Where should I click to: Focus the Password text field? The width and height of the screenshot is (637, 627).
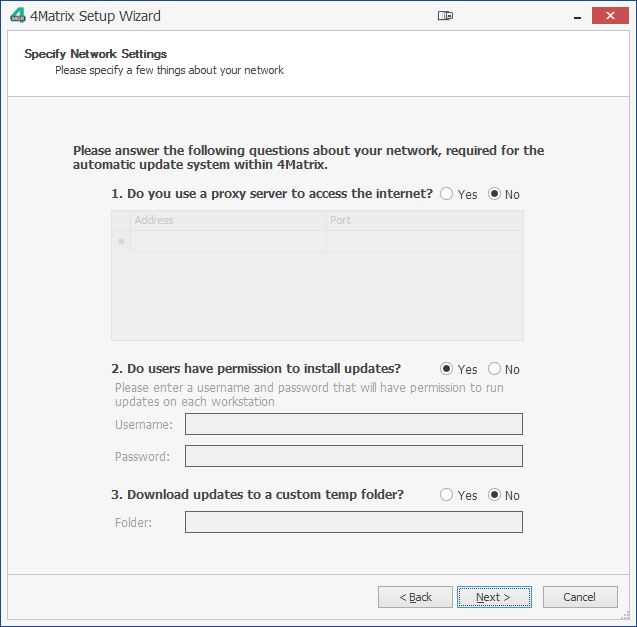[x=353, y=457]
